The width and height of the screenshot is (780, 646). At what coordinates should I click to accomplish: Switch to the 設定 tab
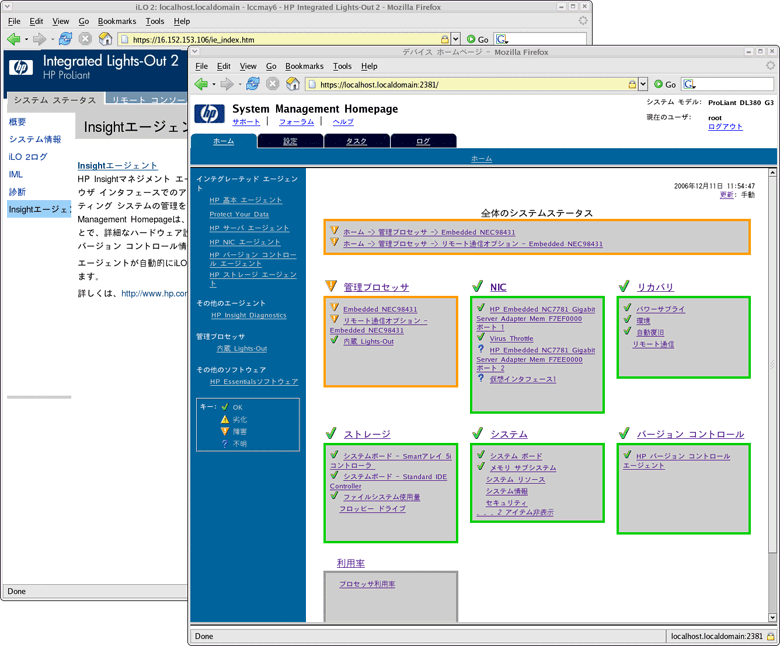(290, 141)
